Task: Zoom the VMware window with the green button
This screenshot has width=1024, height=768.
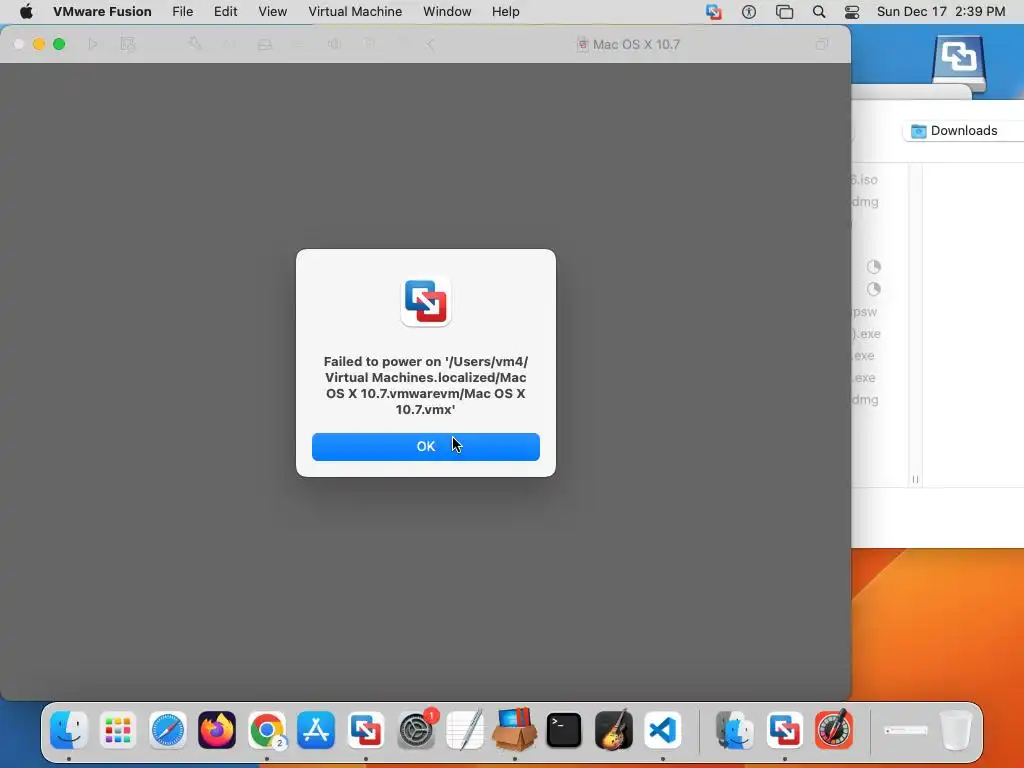Action: (x=59, y=44)
